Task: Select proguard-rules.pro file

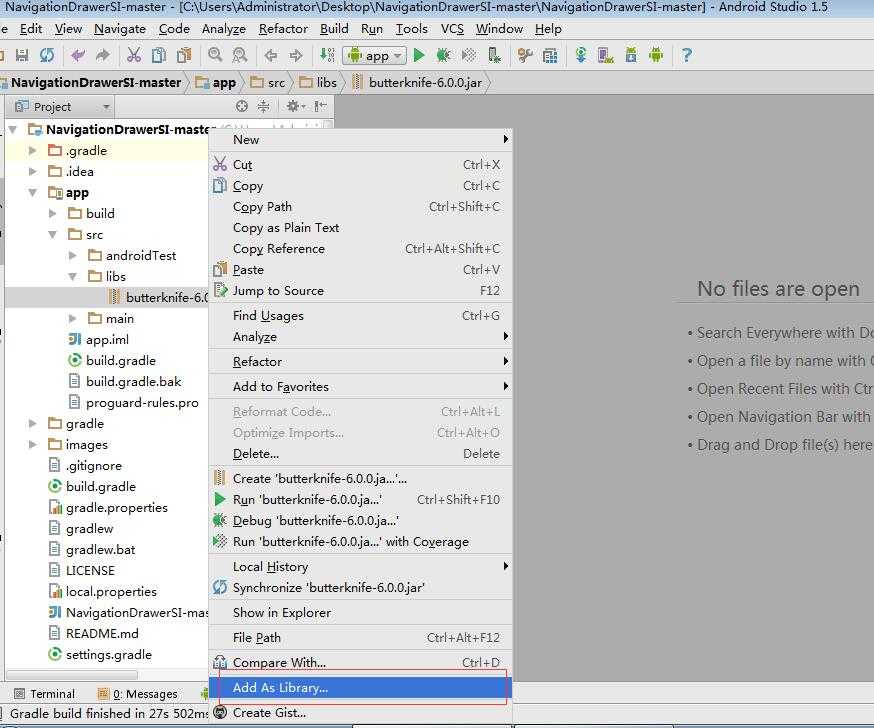Action: point(134,402)
